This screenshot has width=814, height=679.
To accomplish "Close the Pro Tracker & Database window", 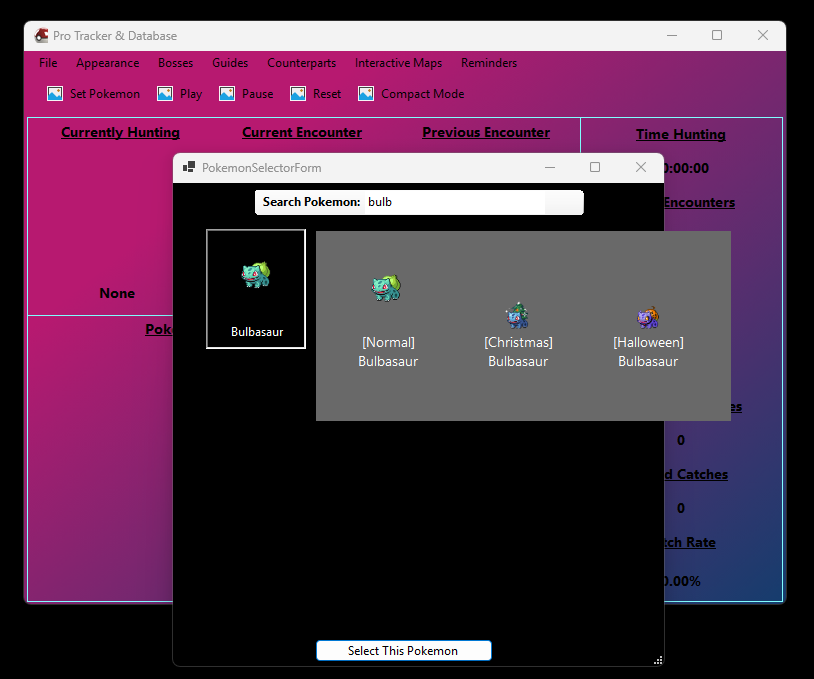I will coord(763,35).
